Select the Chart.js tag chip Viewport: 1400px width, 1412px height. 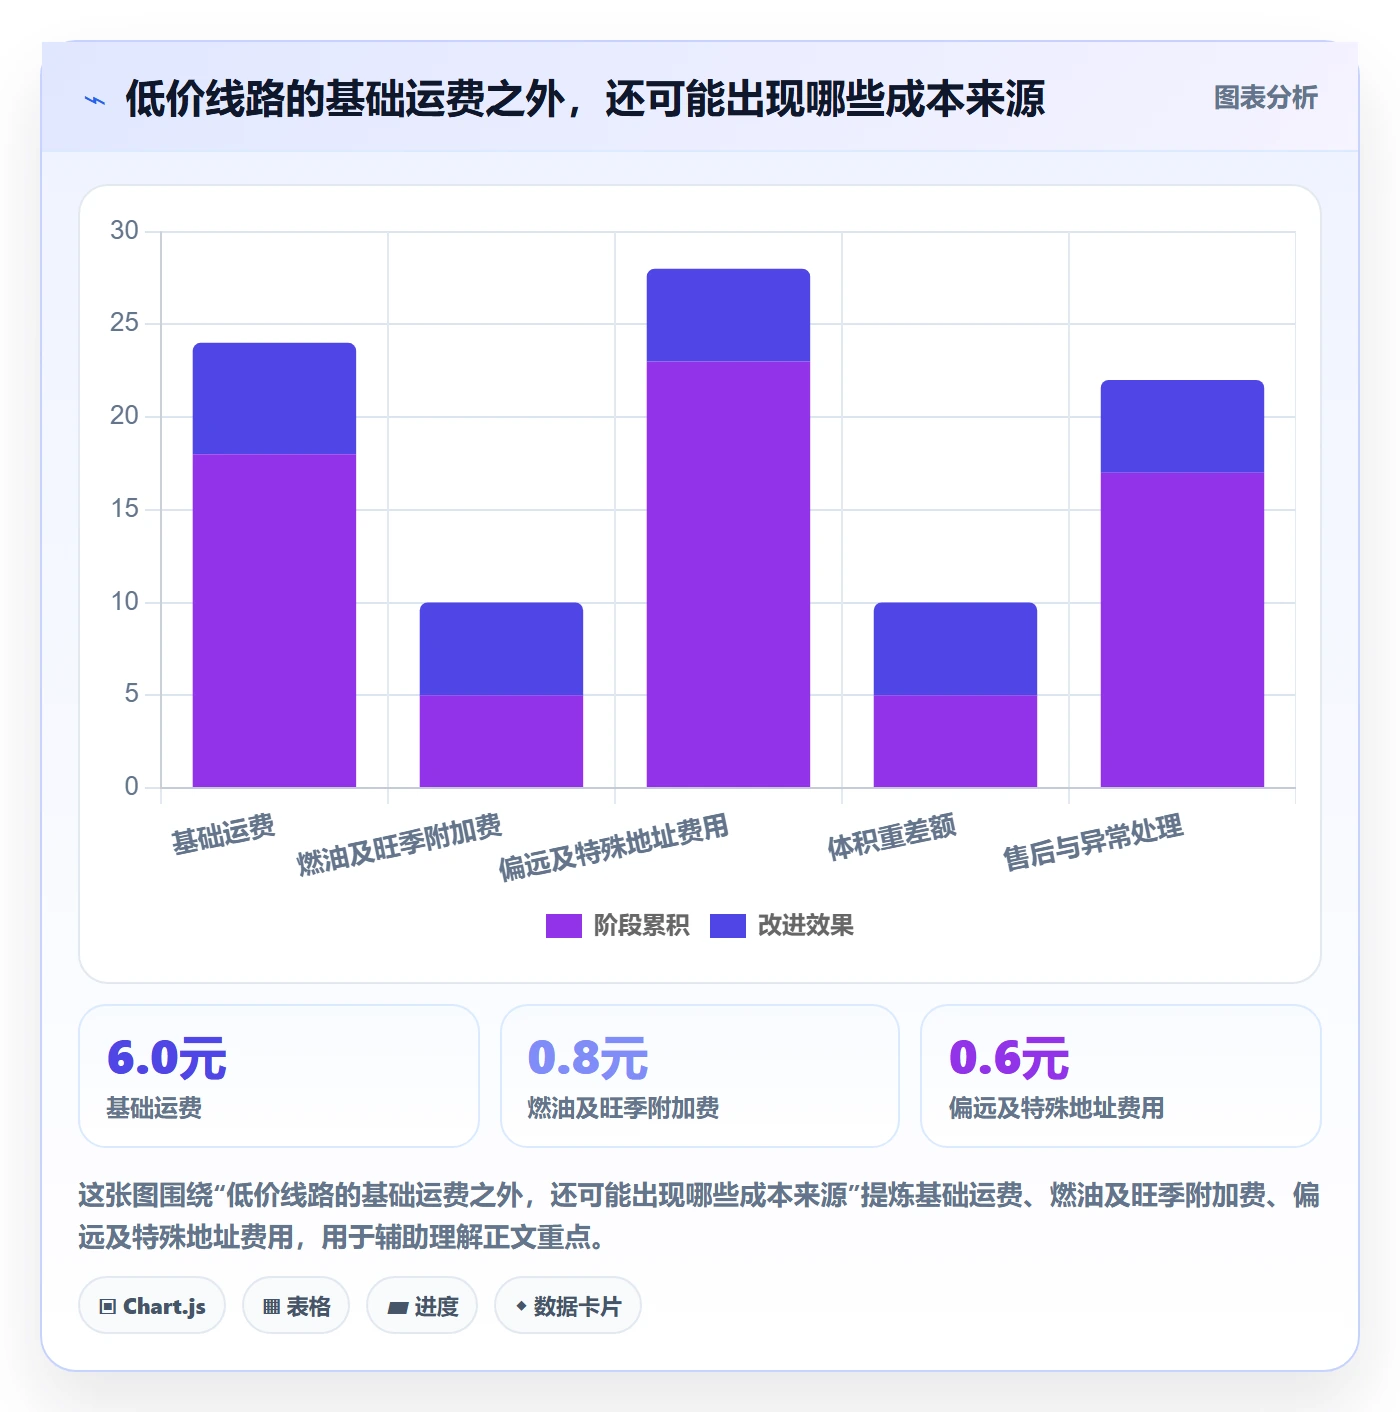(x=152, y=1305)
